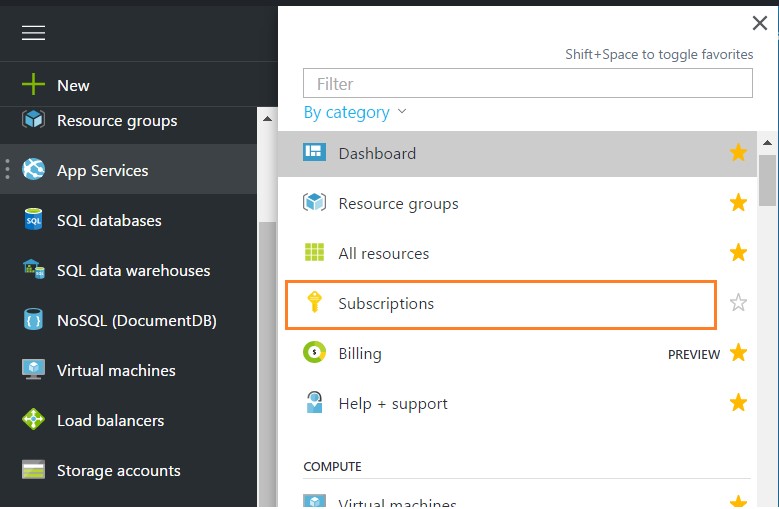Click the NoSQL (DocumentDB) icon
The width and height of the screenshot is (779, 509).
tap(34, 320)
